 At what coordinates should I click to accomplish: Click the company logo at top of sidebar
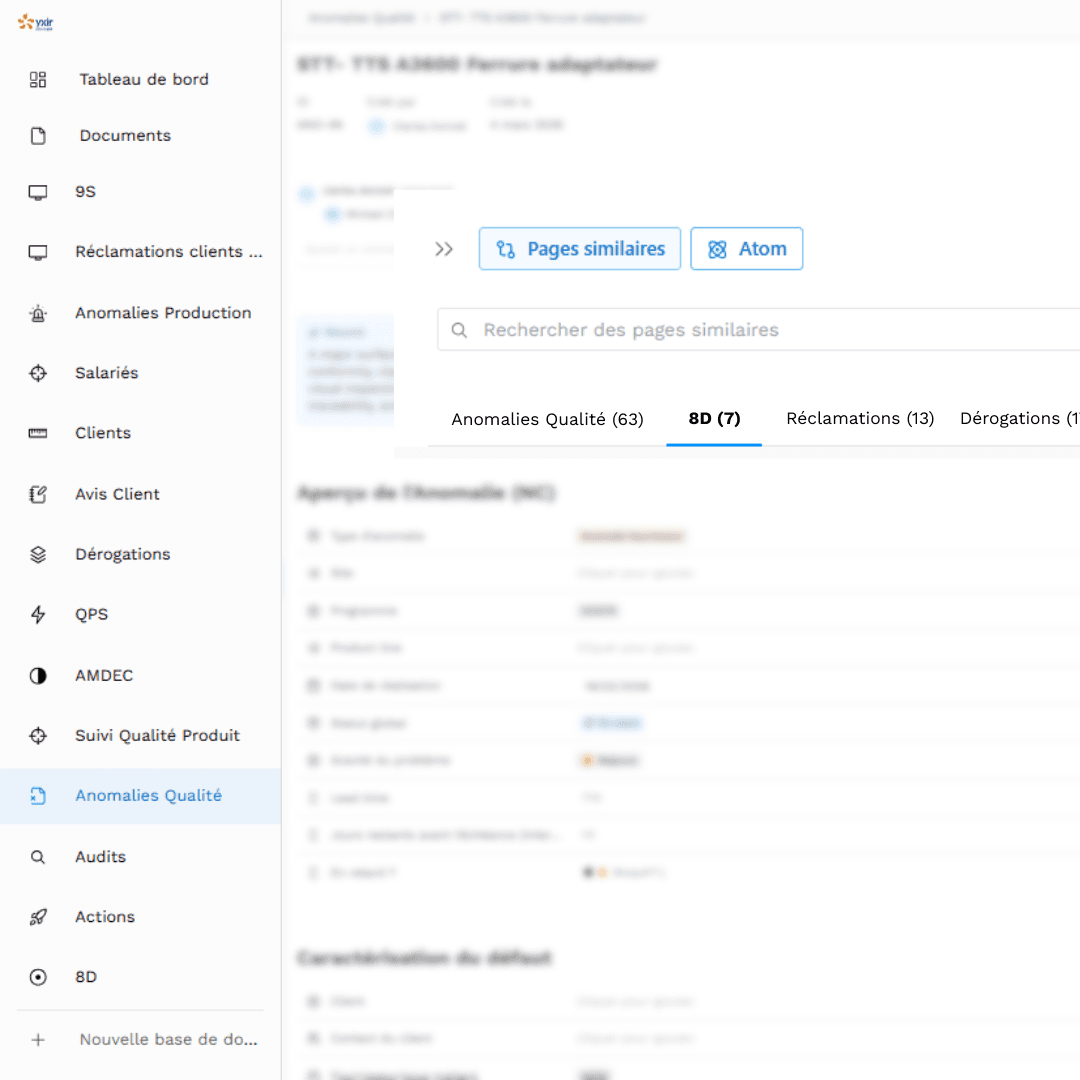point(36,22)
